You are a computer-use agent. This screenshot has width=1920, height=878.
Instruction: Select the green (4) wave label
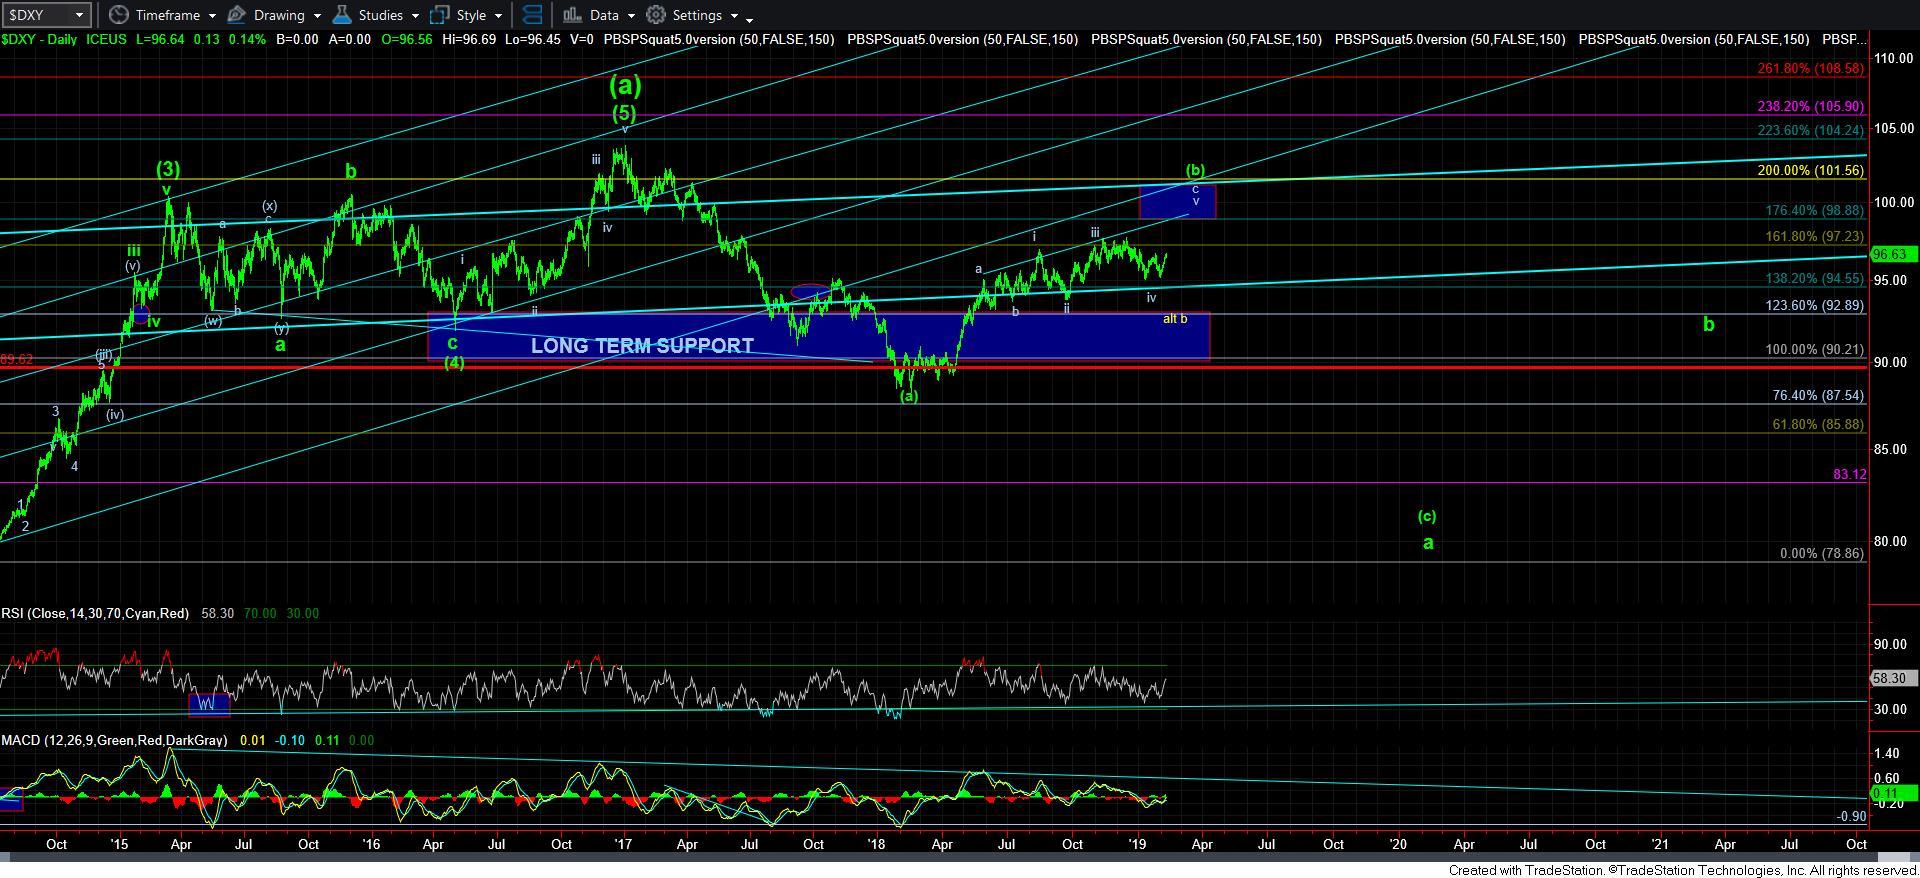click(454, 363)
